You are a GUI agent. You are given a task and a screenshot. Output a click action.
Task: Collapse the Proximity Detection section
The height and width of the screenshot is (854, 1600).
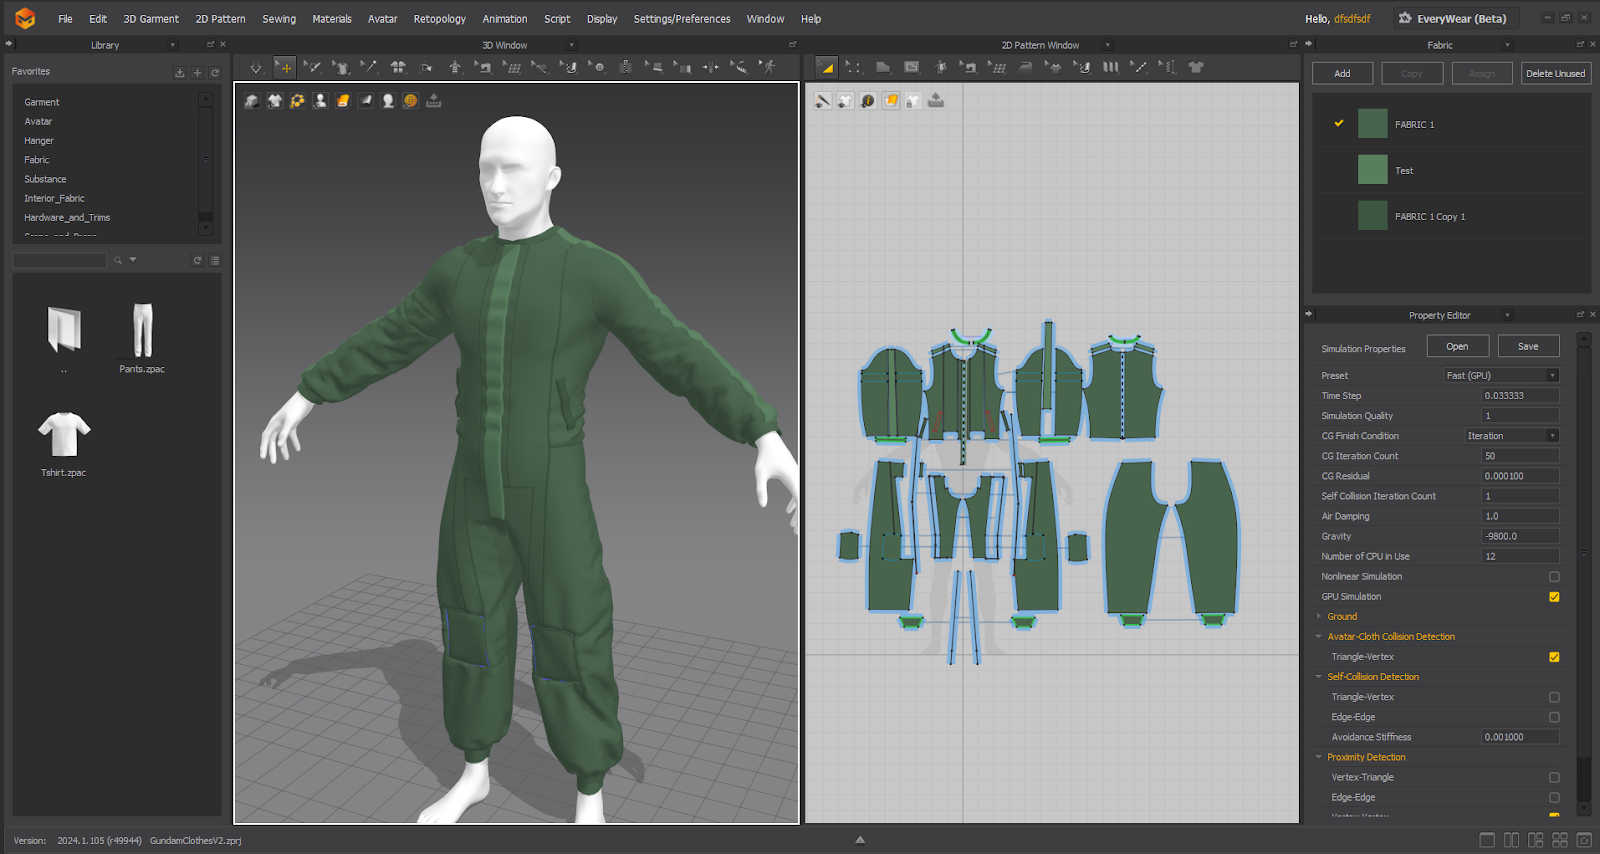click(x=1319, y=757)
